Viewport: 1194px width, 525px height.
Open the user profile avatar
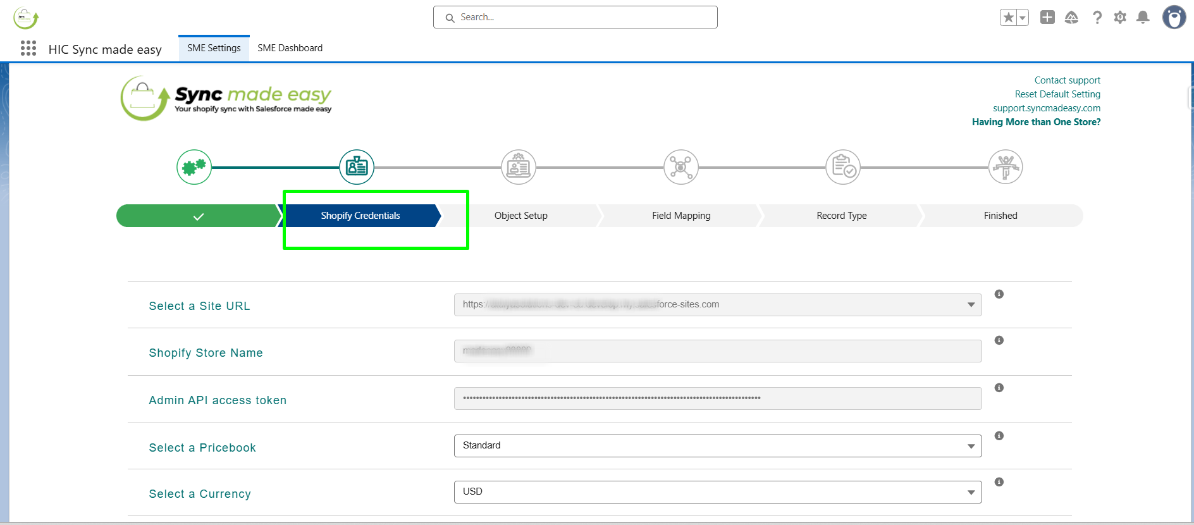click(x=1174, y=18)
